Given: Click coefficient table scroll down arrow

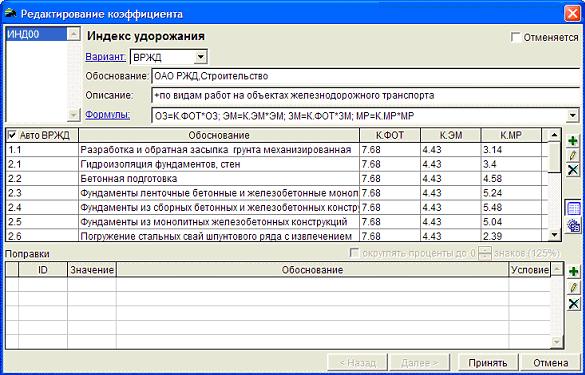Looking at the screenshot, I should [x=555, y=235].
